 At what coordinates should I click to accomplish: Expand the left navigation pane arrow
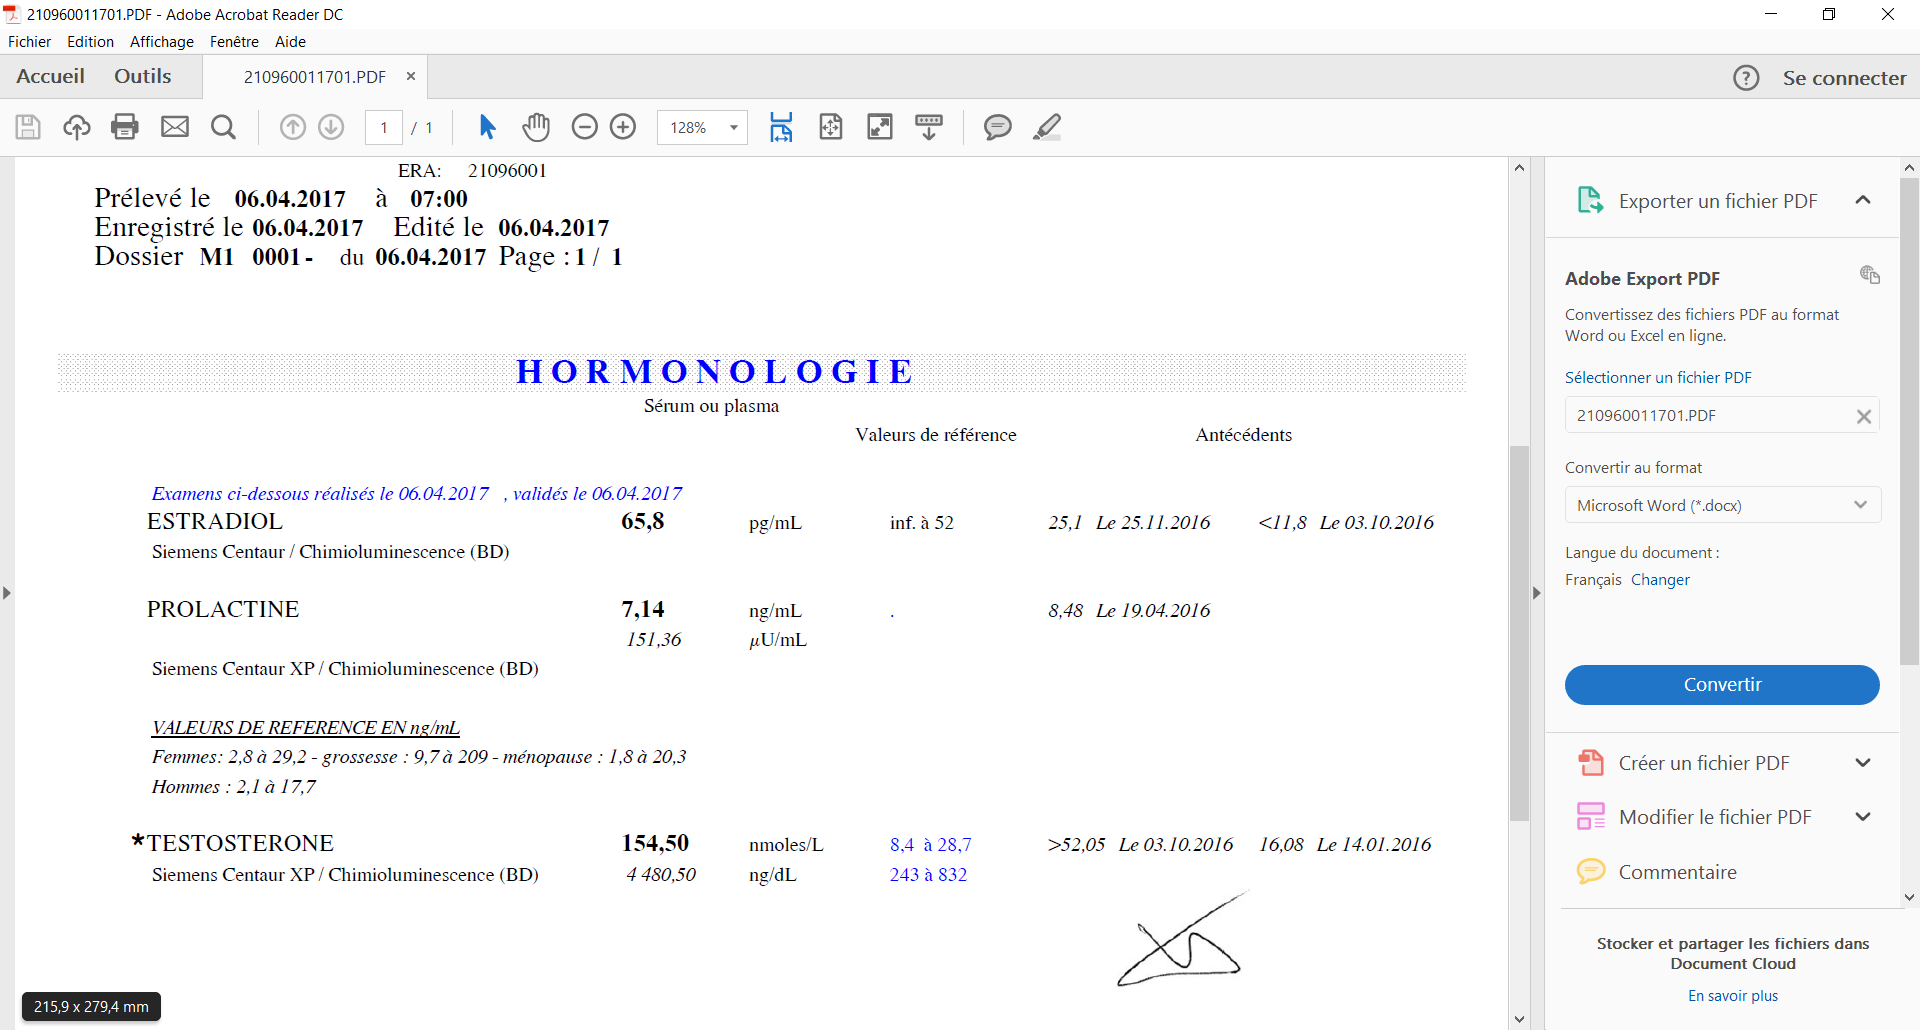tap(7, 593)
